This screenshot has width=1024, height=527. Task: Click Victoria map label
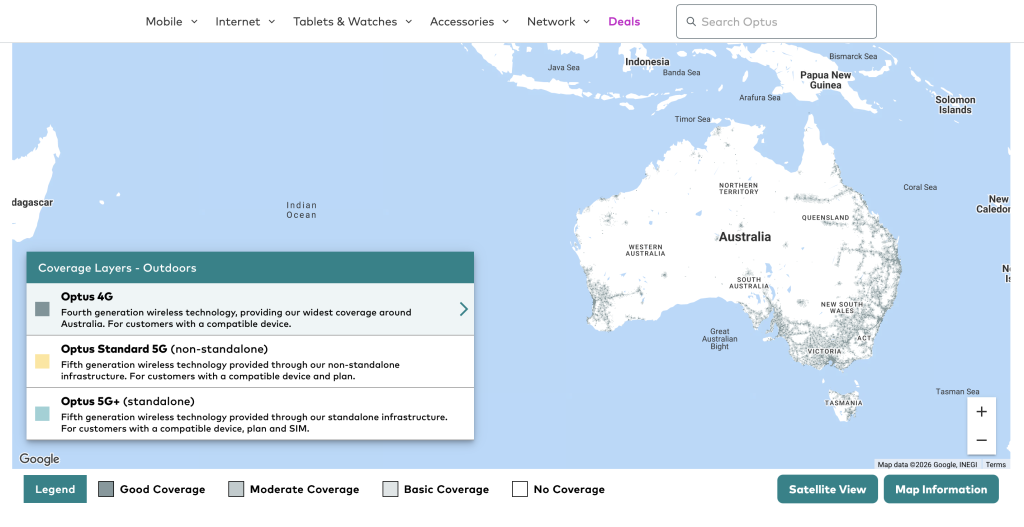[x=824, y=351]
